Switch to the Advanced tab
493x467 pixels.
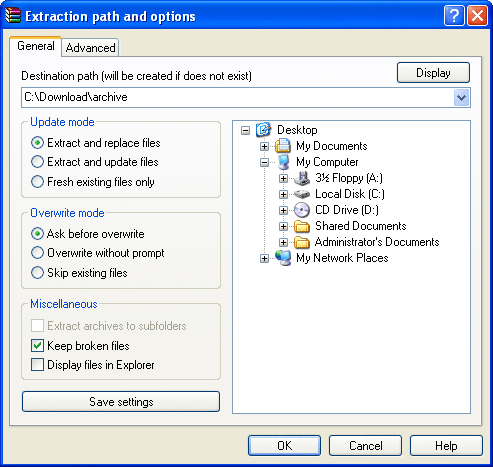pyautogui.click(x=90, y=48)
